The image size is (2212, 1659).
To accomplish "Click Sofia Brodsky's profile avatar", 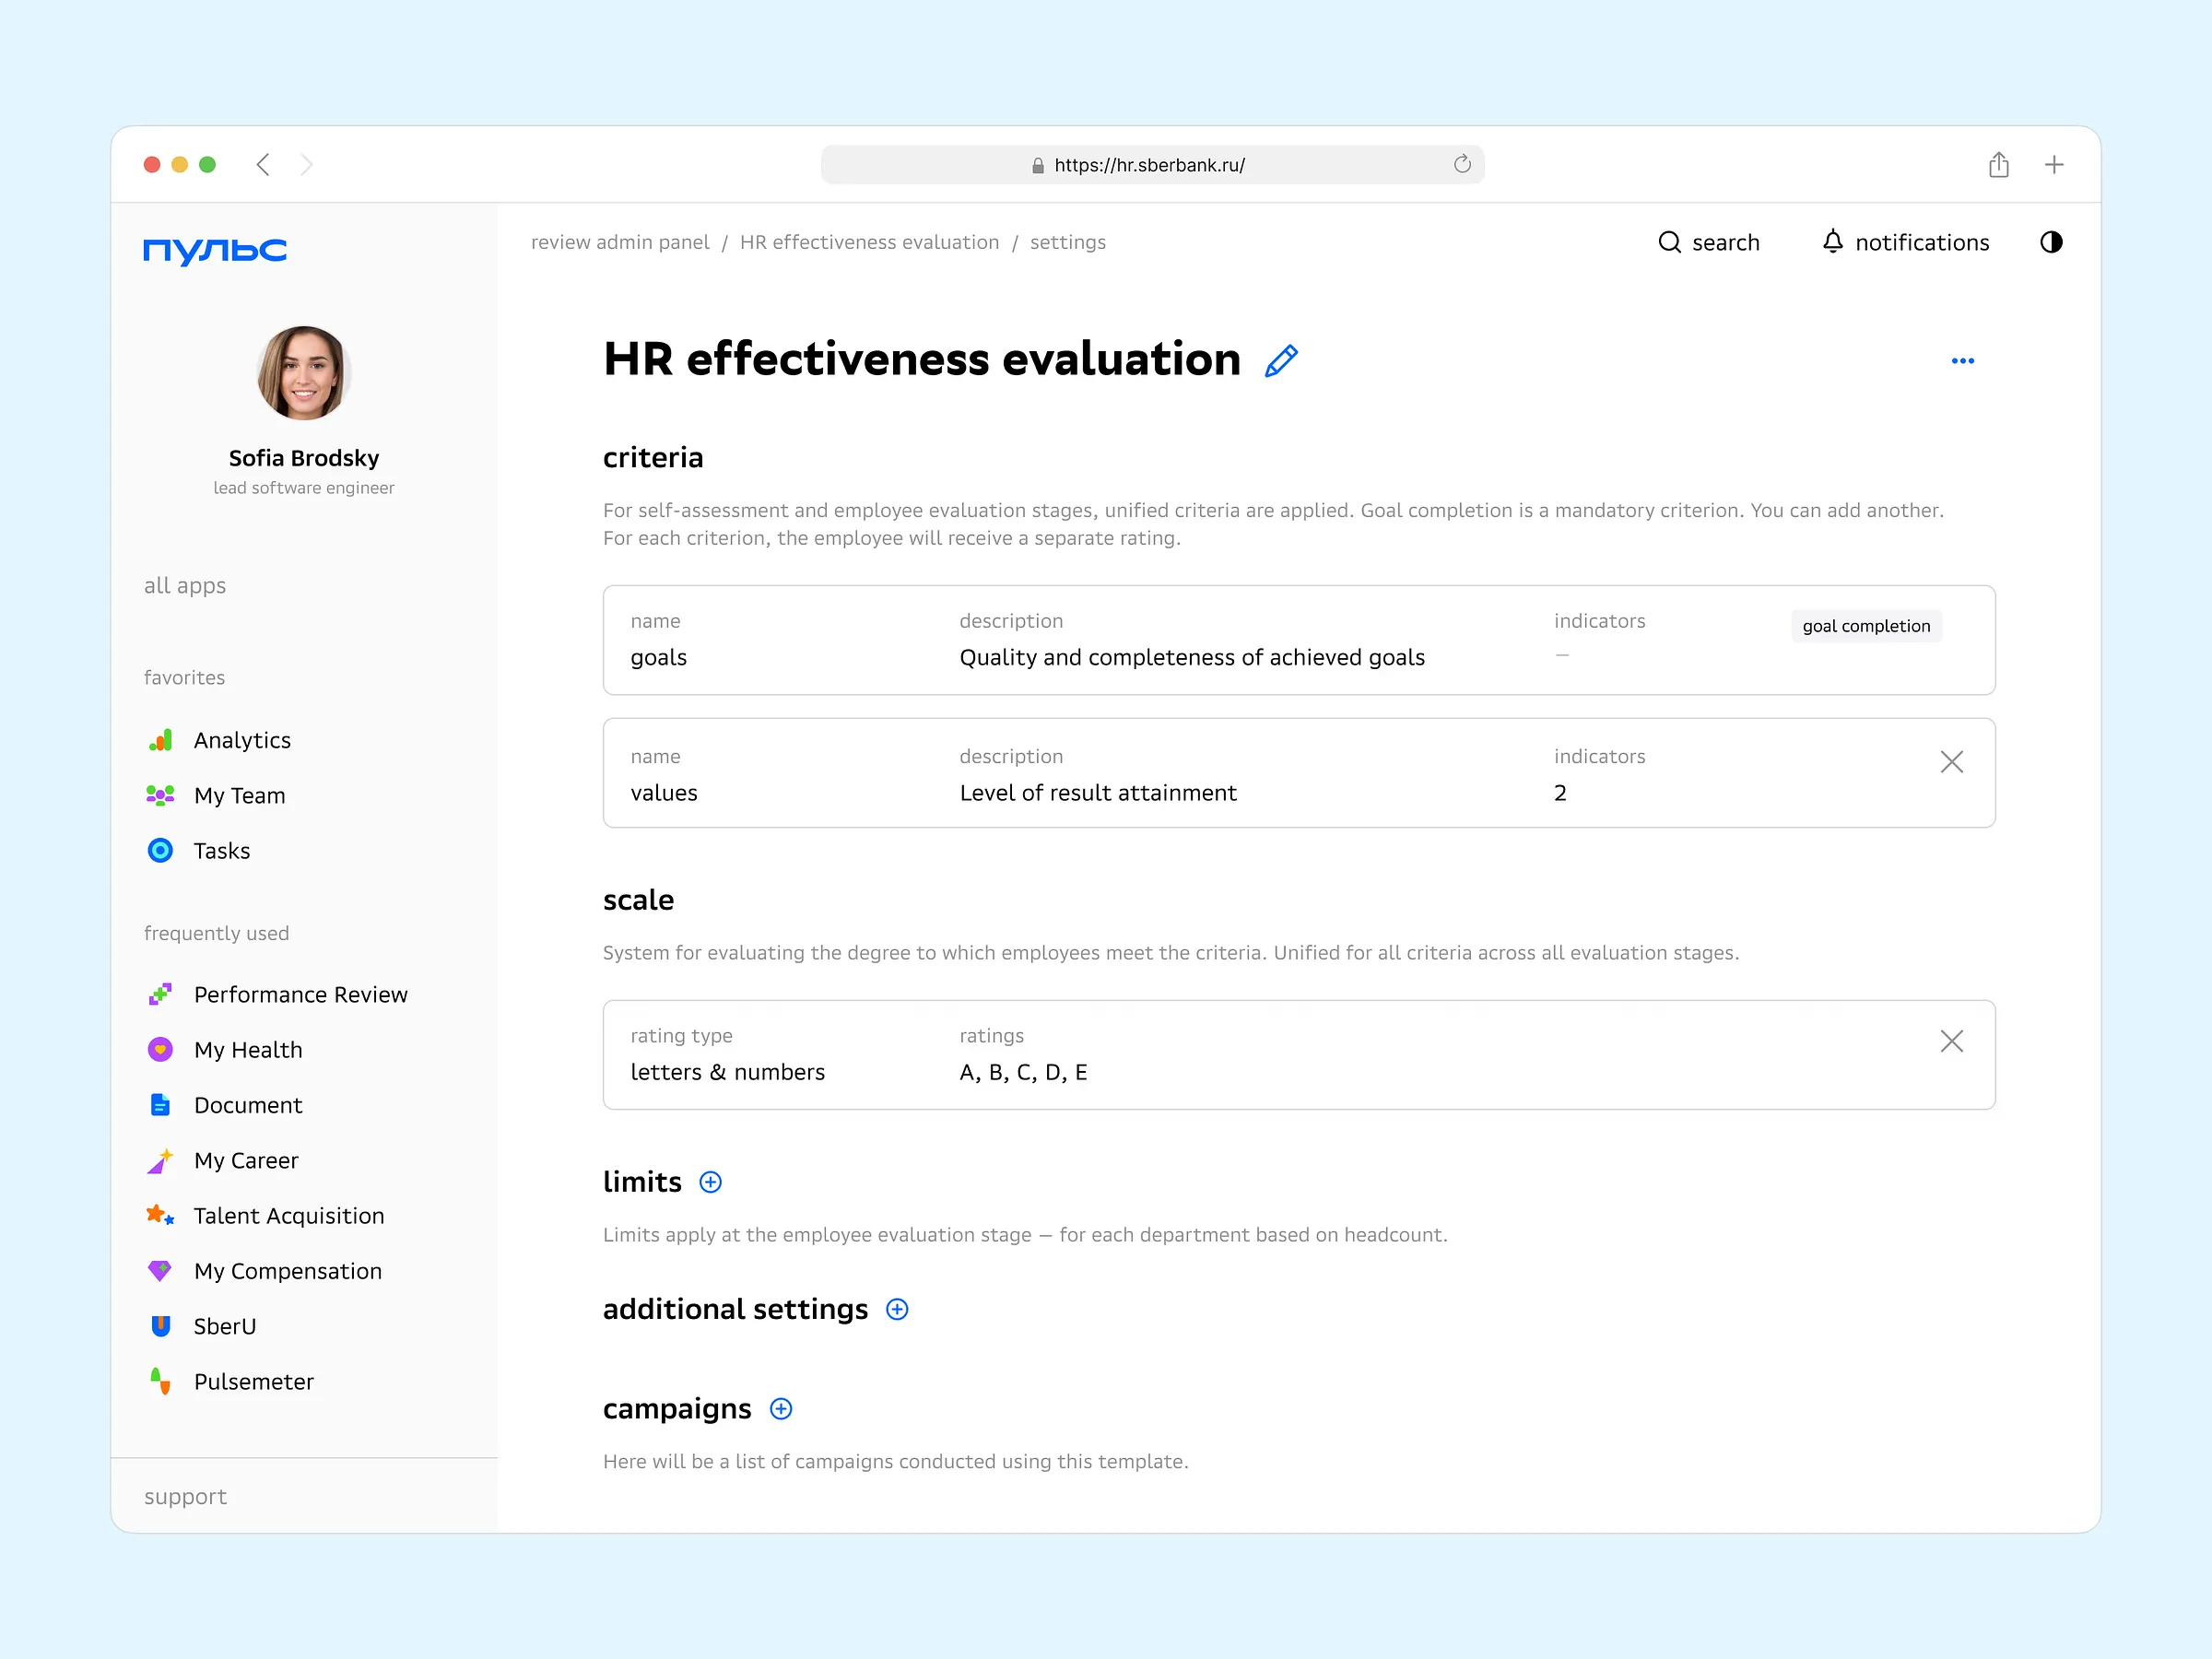I will click(303, 373).
